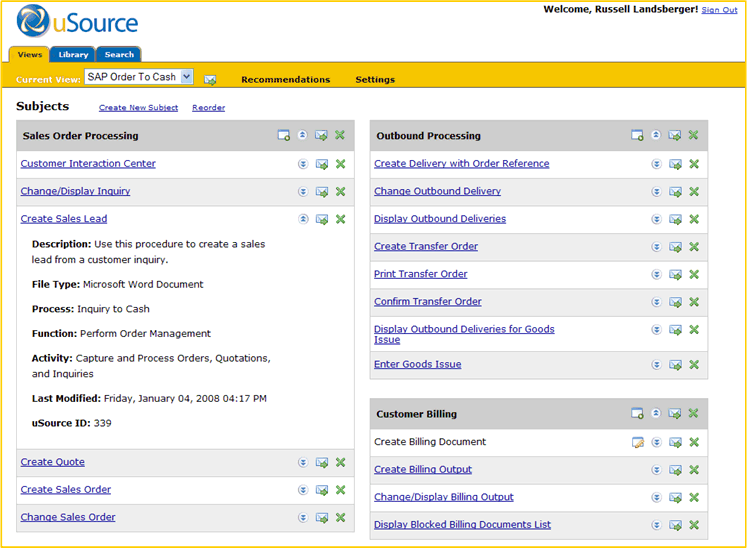Viewport: 747px width, 548px height.
Task: Collapse the Customer Billing subject
Action: click(656, 413)
